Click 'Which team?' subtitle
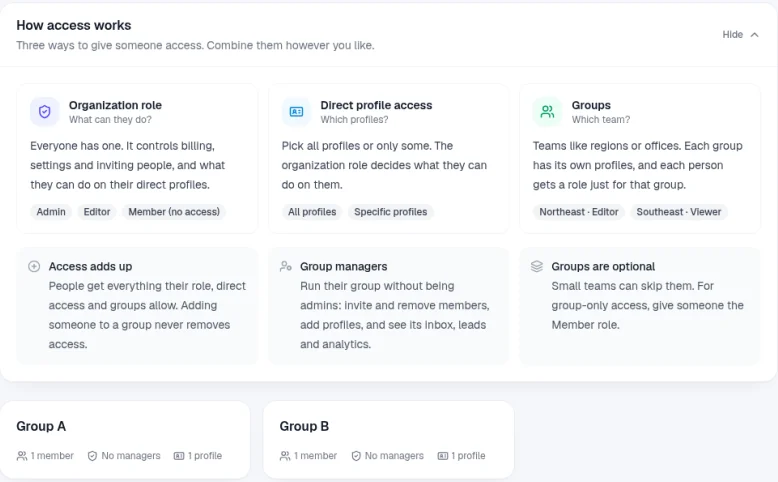Viewport: 778px width, 482px height. (x=601, y=120)
